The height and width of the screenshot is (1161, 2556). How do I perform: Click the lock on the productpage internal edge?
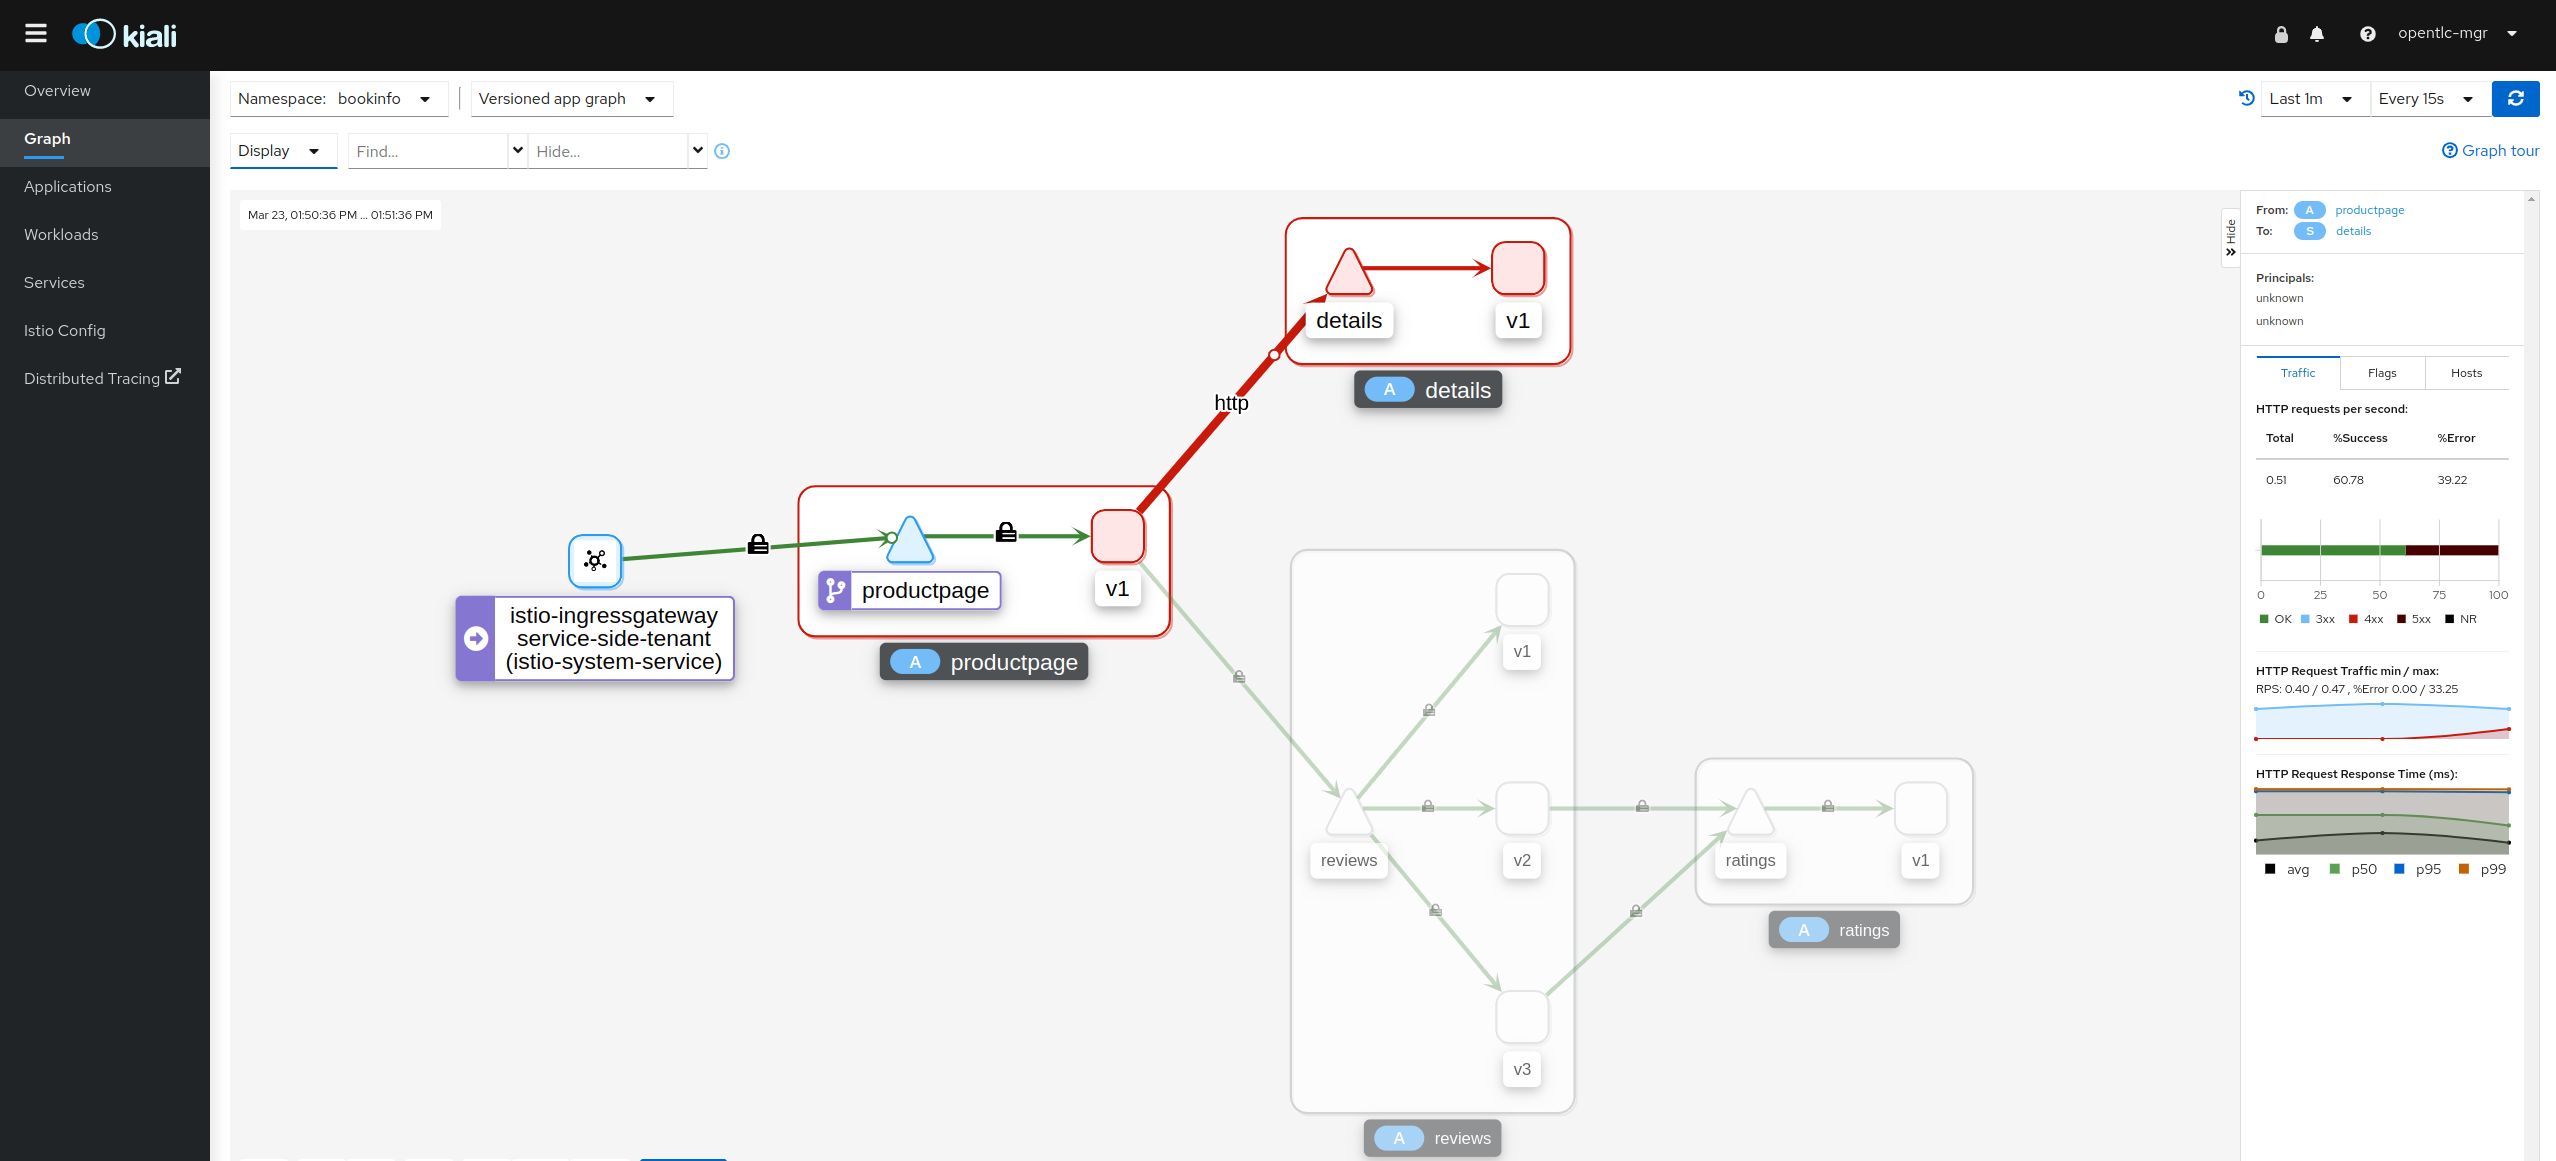[x=1006, y=532]
